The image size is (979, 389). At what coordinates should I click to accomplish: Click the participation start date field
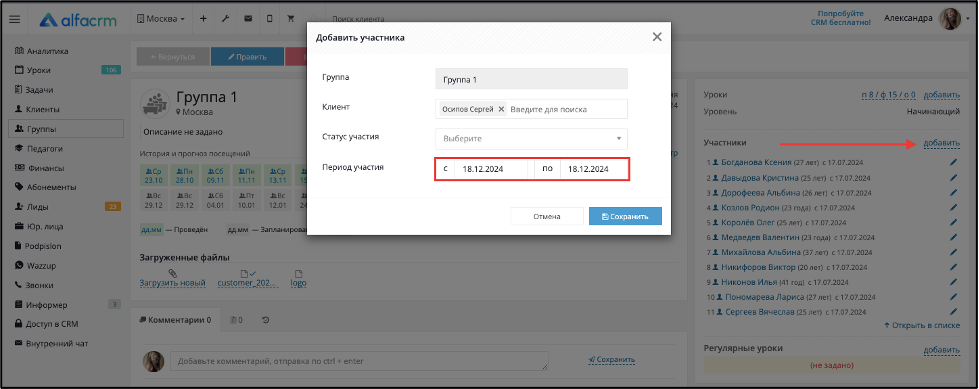(x=490, y=169)
